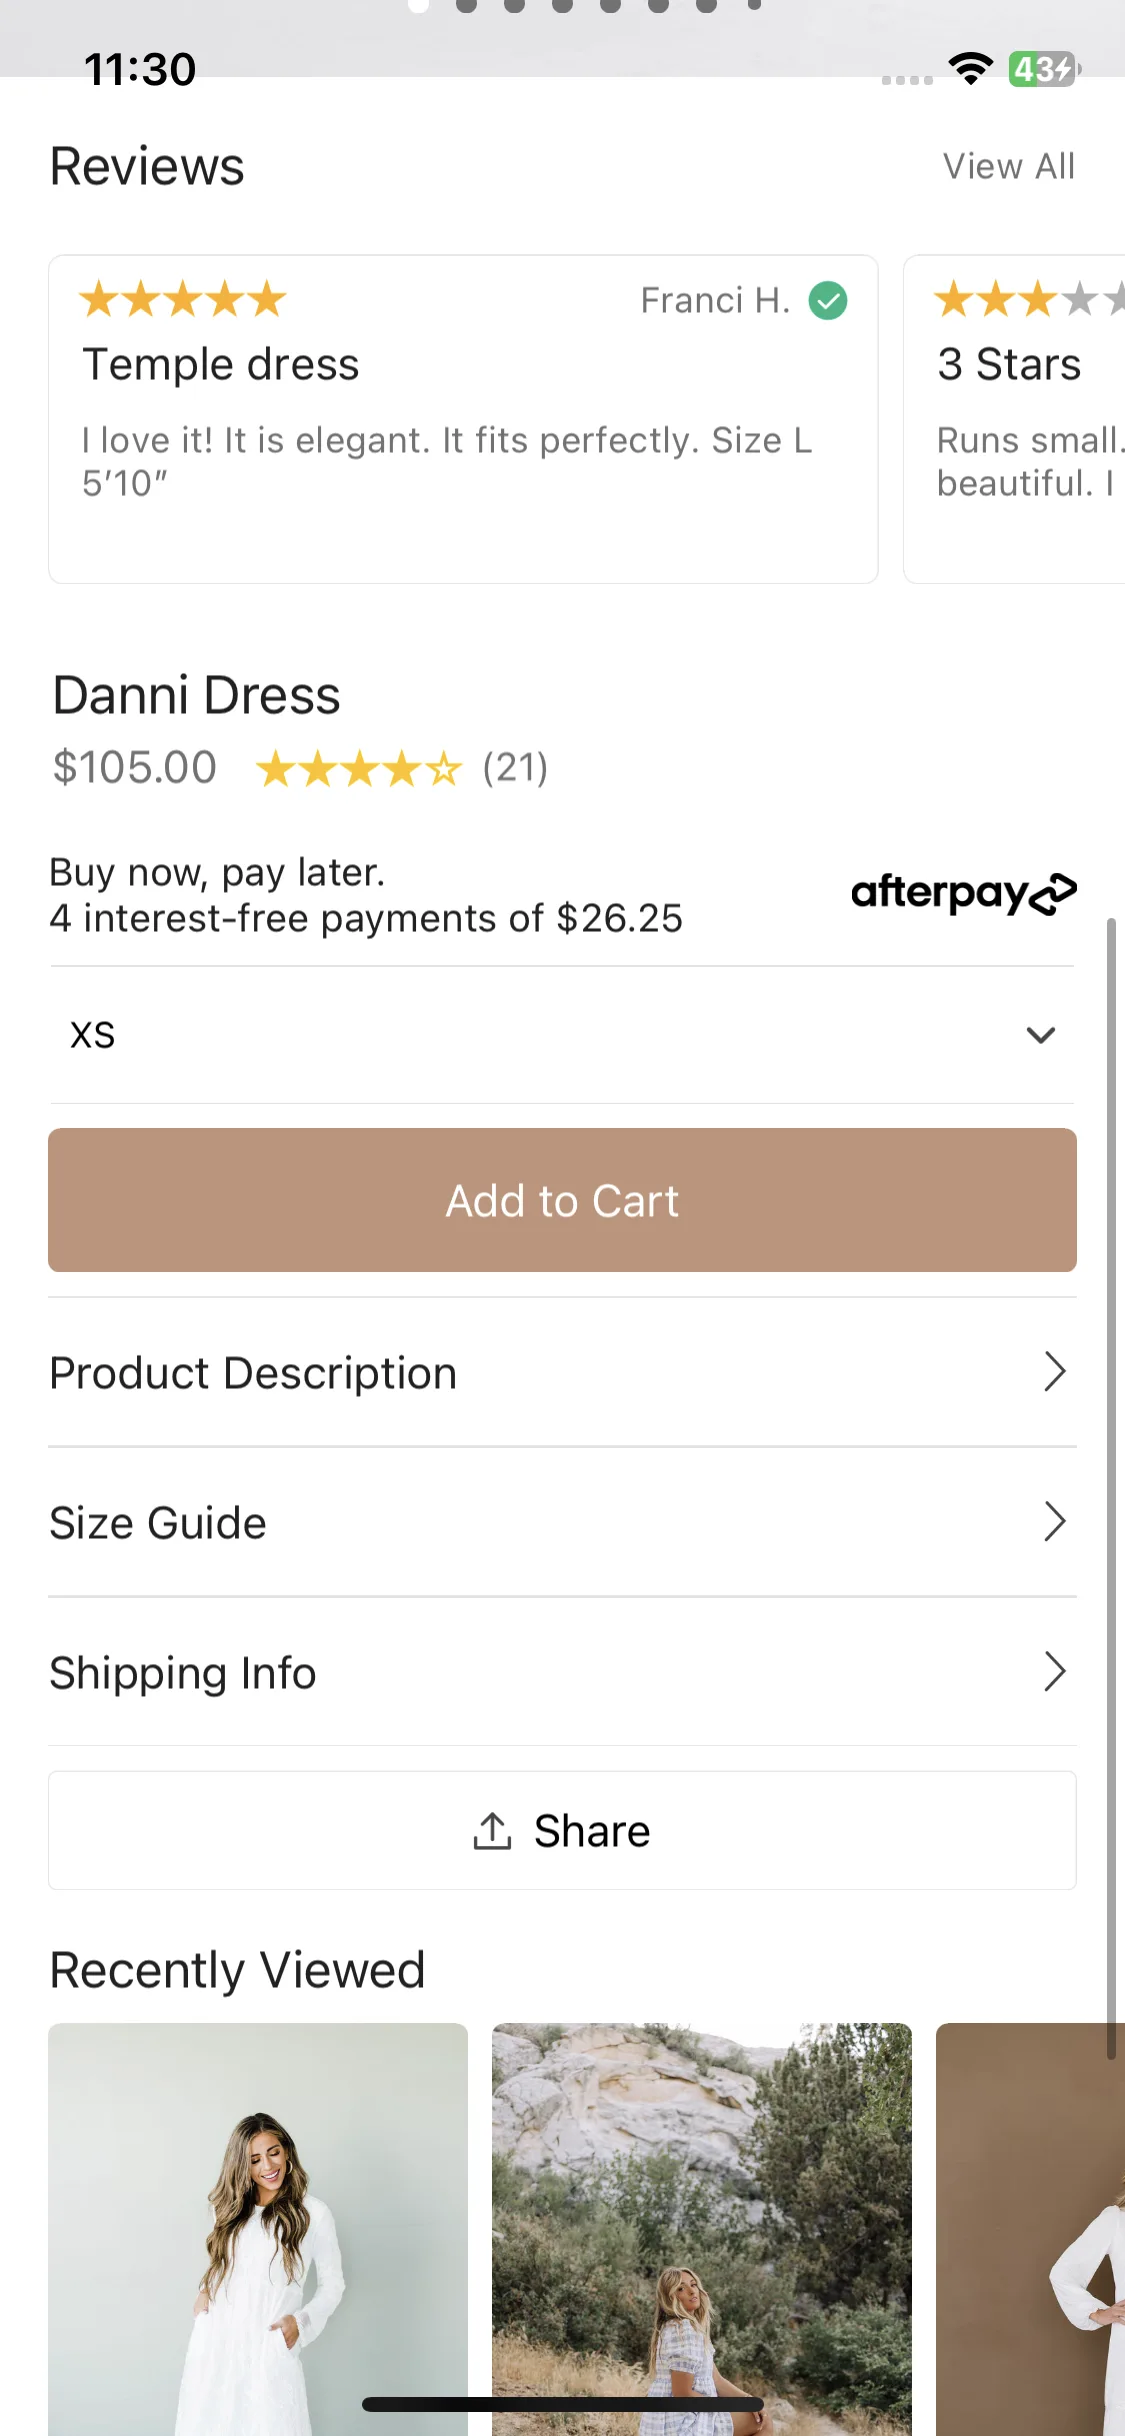
Task: Tap Franci H. verified checkmark badge
Action: pyautogui.click(x=828, y=300)
